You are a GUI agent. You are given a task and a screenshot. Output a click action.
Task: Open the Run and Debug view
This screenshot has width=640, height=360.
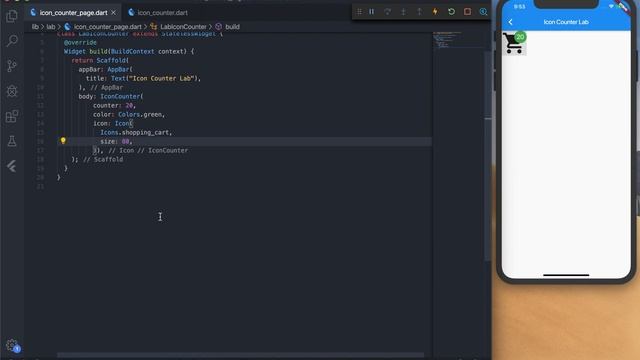click(12, 91)
